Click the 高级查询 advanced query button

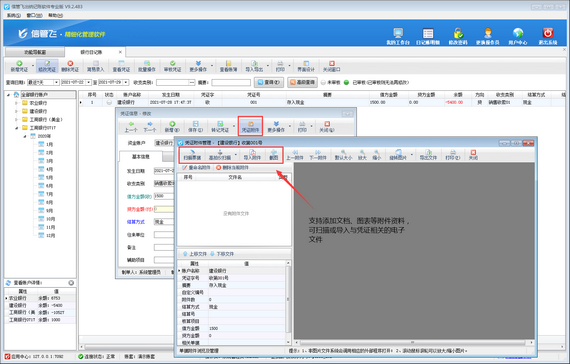(x=302, y=83)
